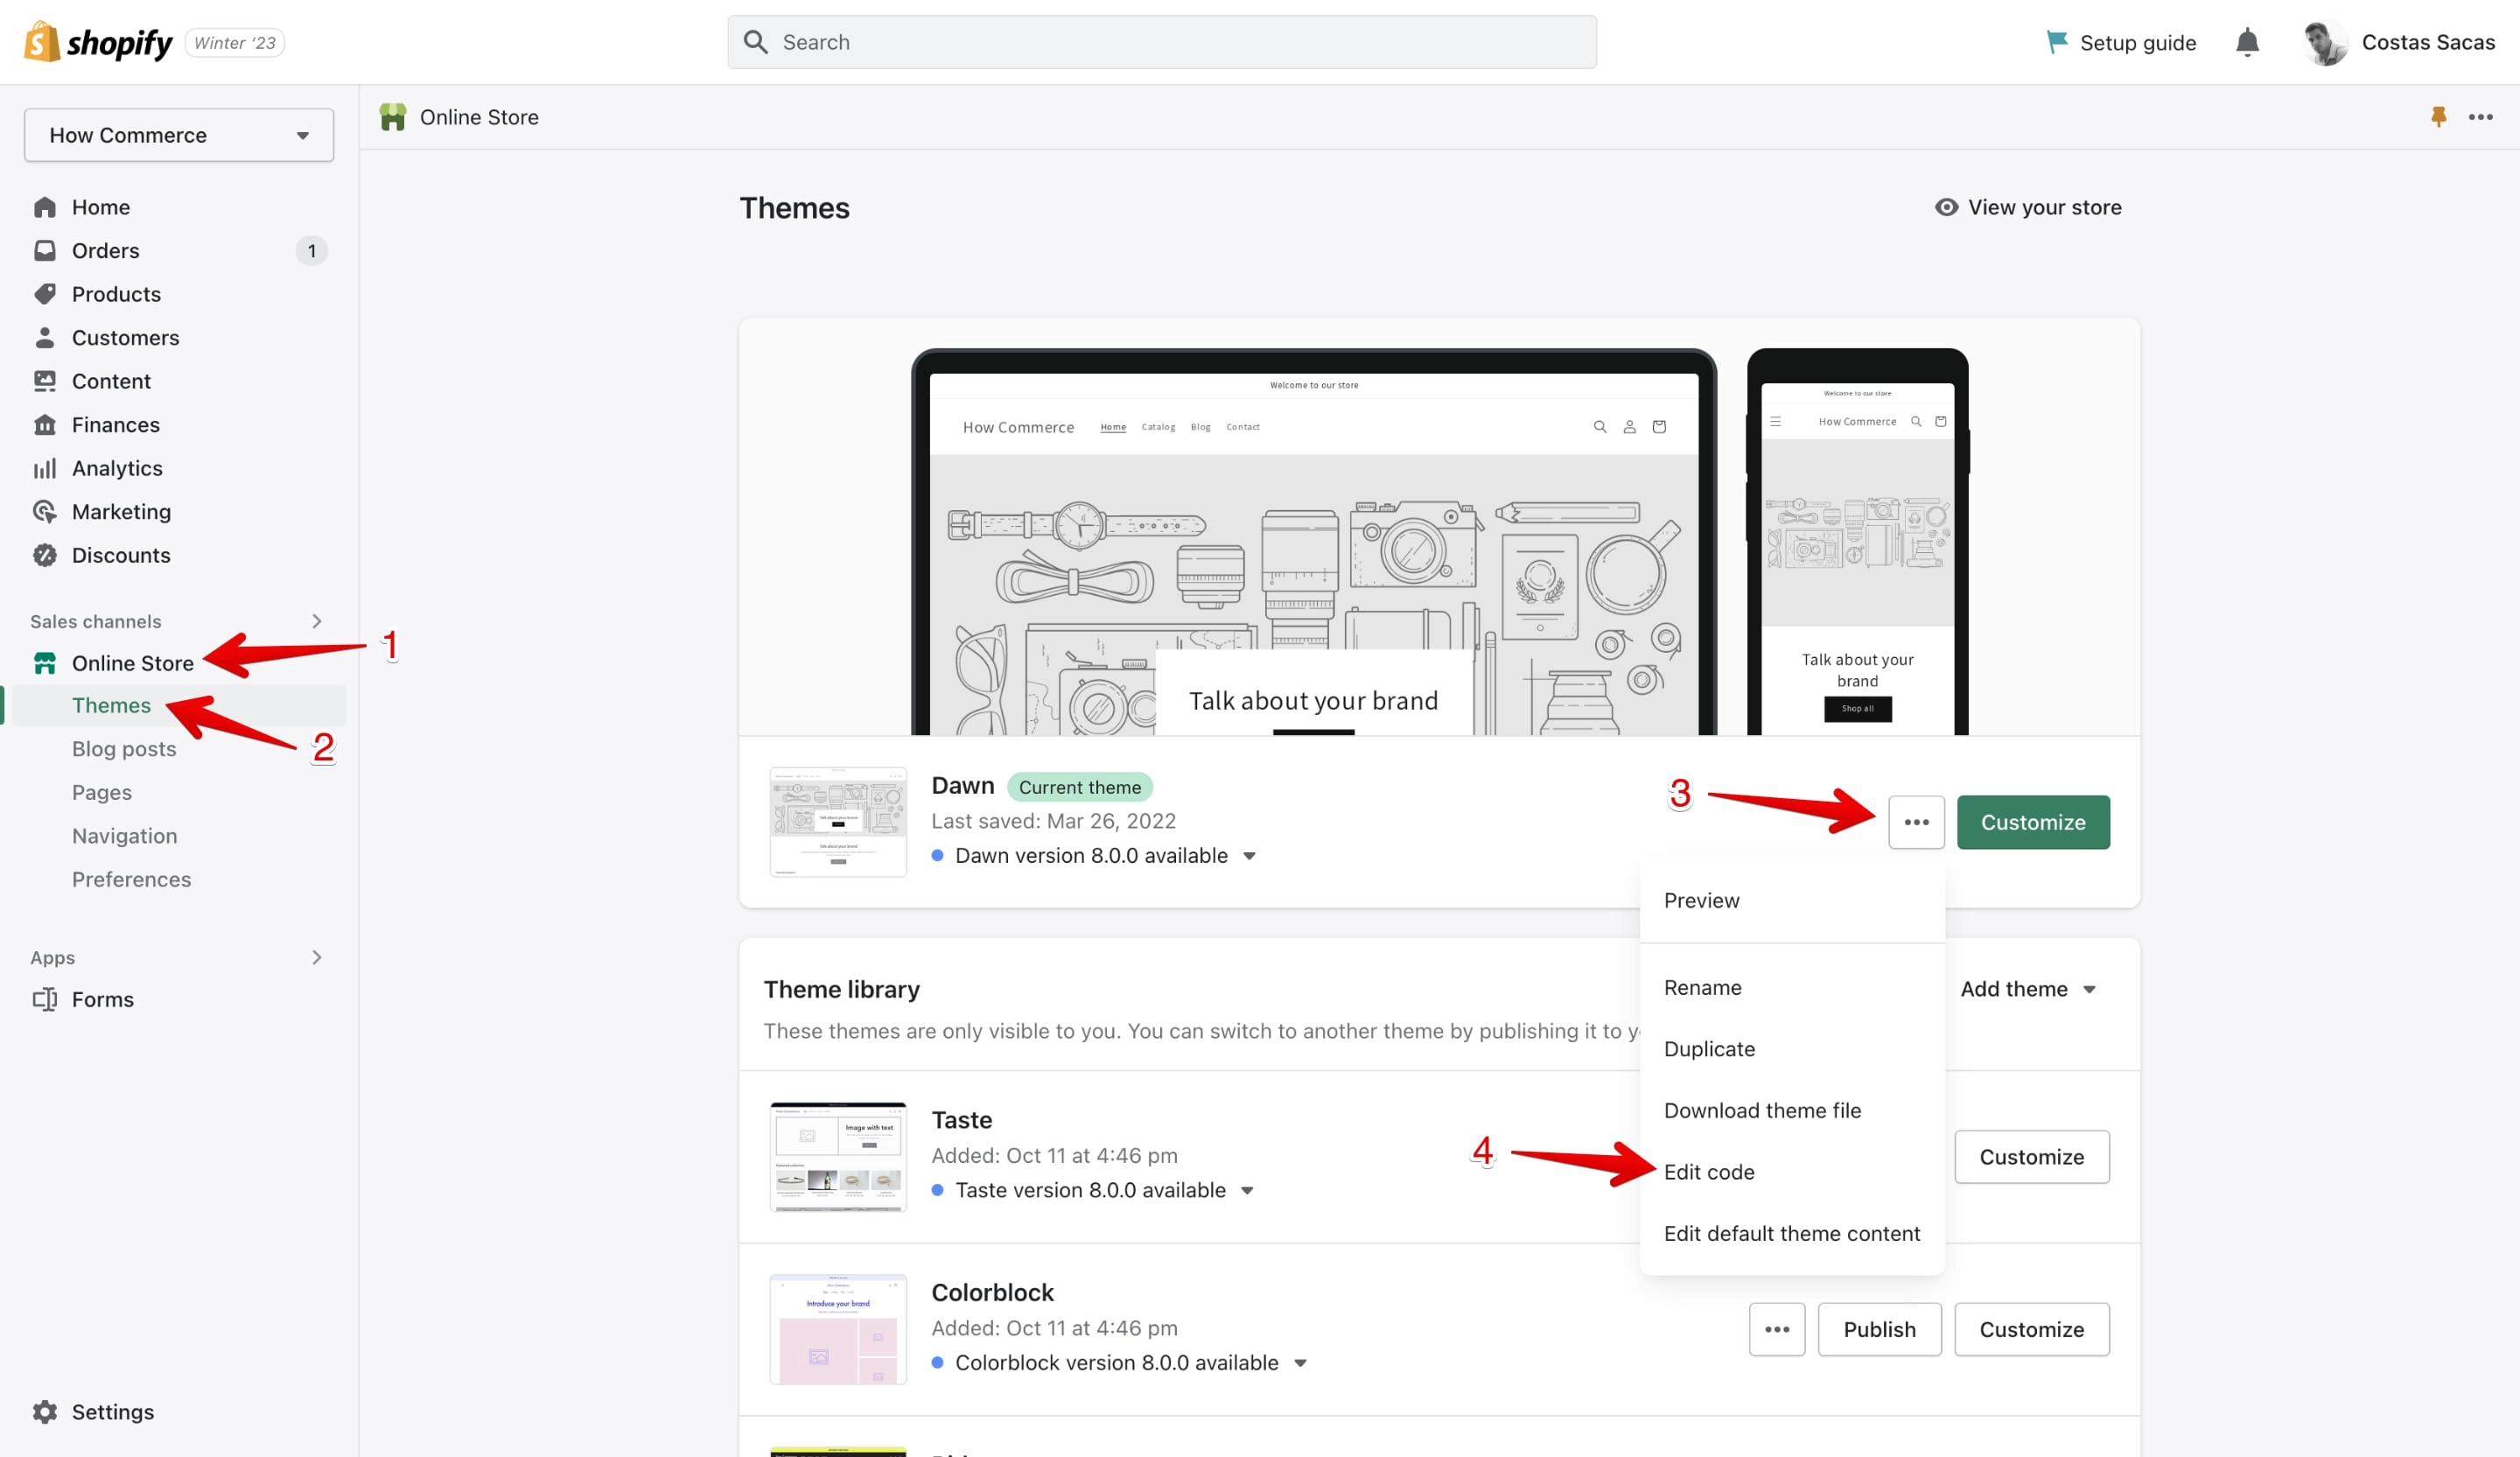The height and width of the screenshot is (1457, 2520).
Task: Click the Discounts badge icon
Action: 45,555
